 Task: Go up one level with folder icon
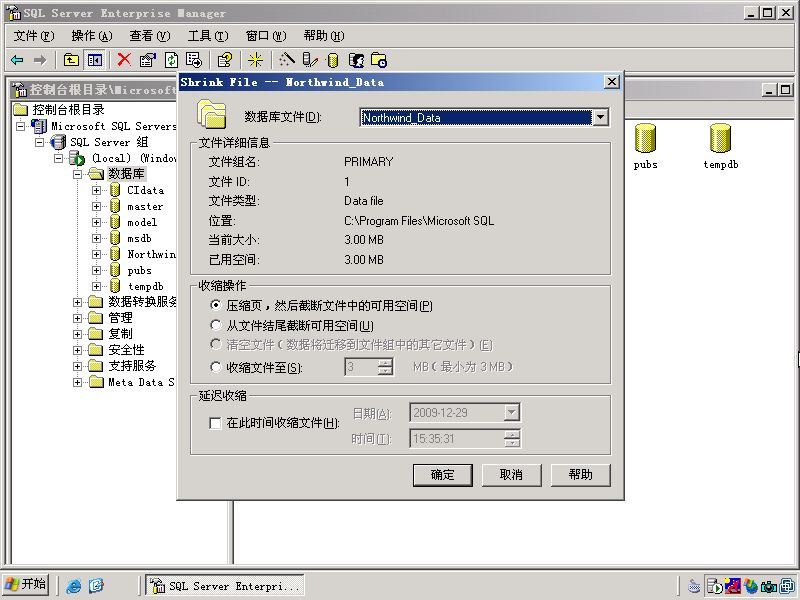coord(71,60)
